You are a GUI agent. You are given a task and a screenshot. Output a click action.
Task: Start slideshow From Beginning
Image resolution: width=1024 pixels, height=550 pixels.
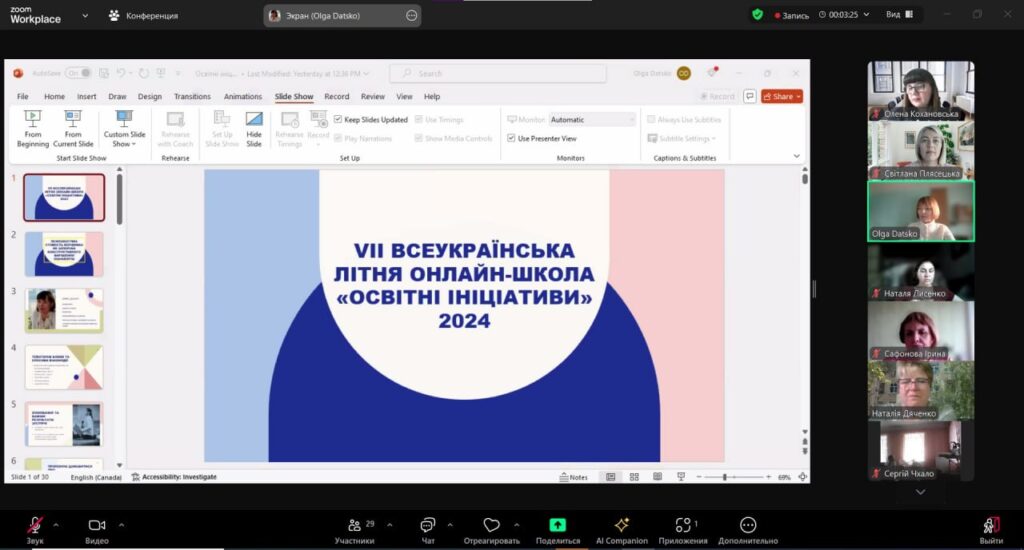(x=33, y=129)
